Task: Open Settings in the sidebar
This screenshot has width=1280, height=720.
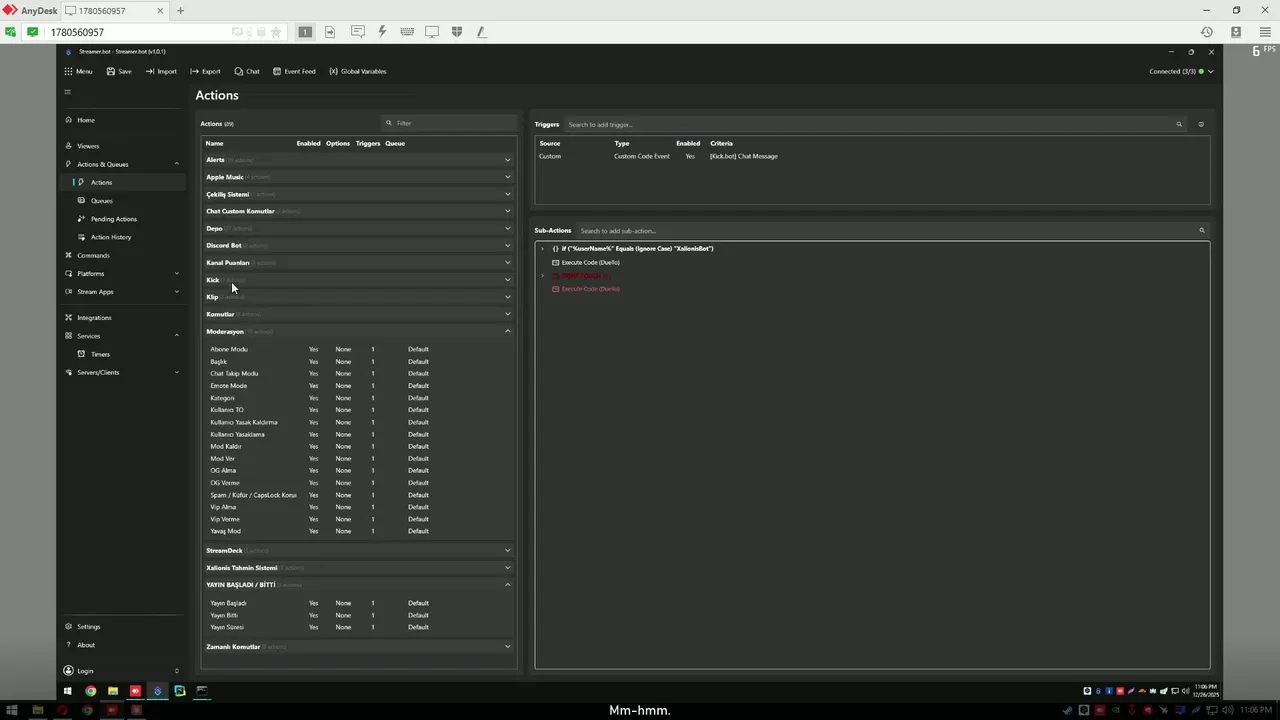Action: tap(89, 627)
